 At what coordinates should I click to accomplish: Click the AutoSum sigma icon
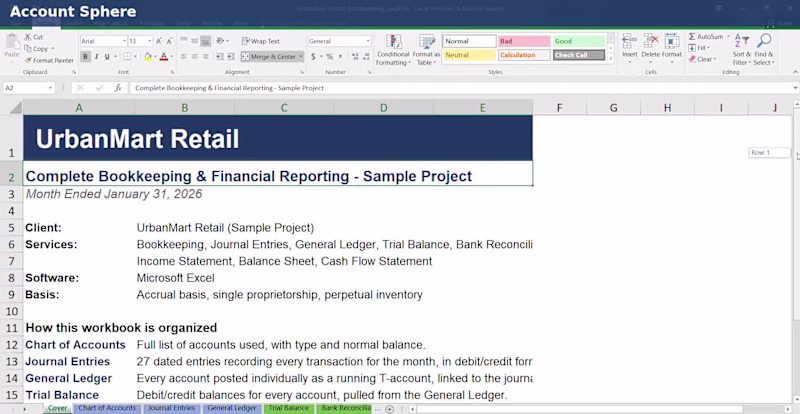point(692,37)
